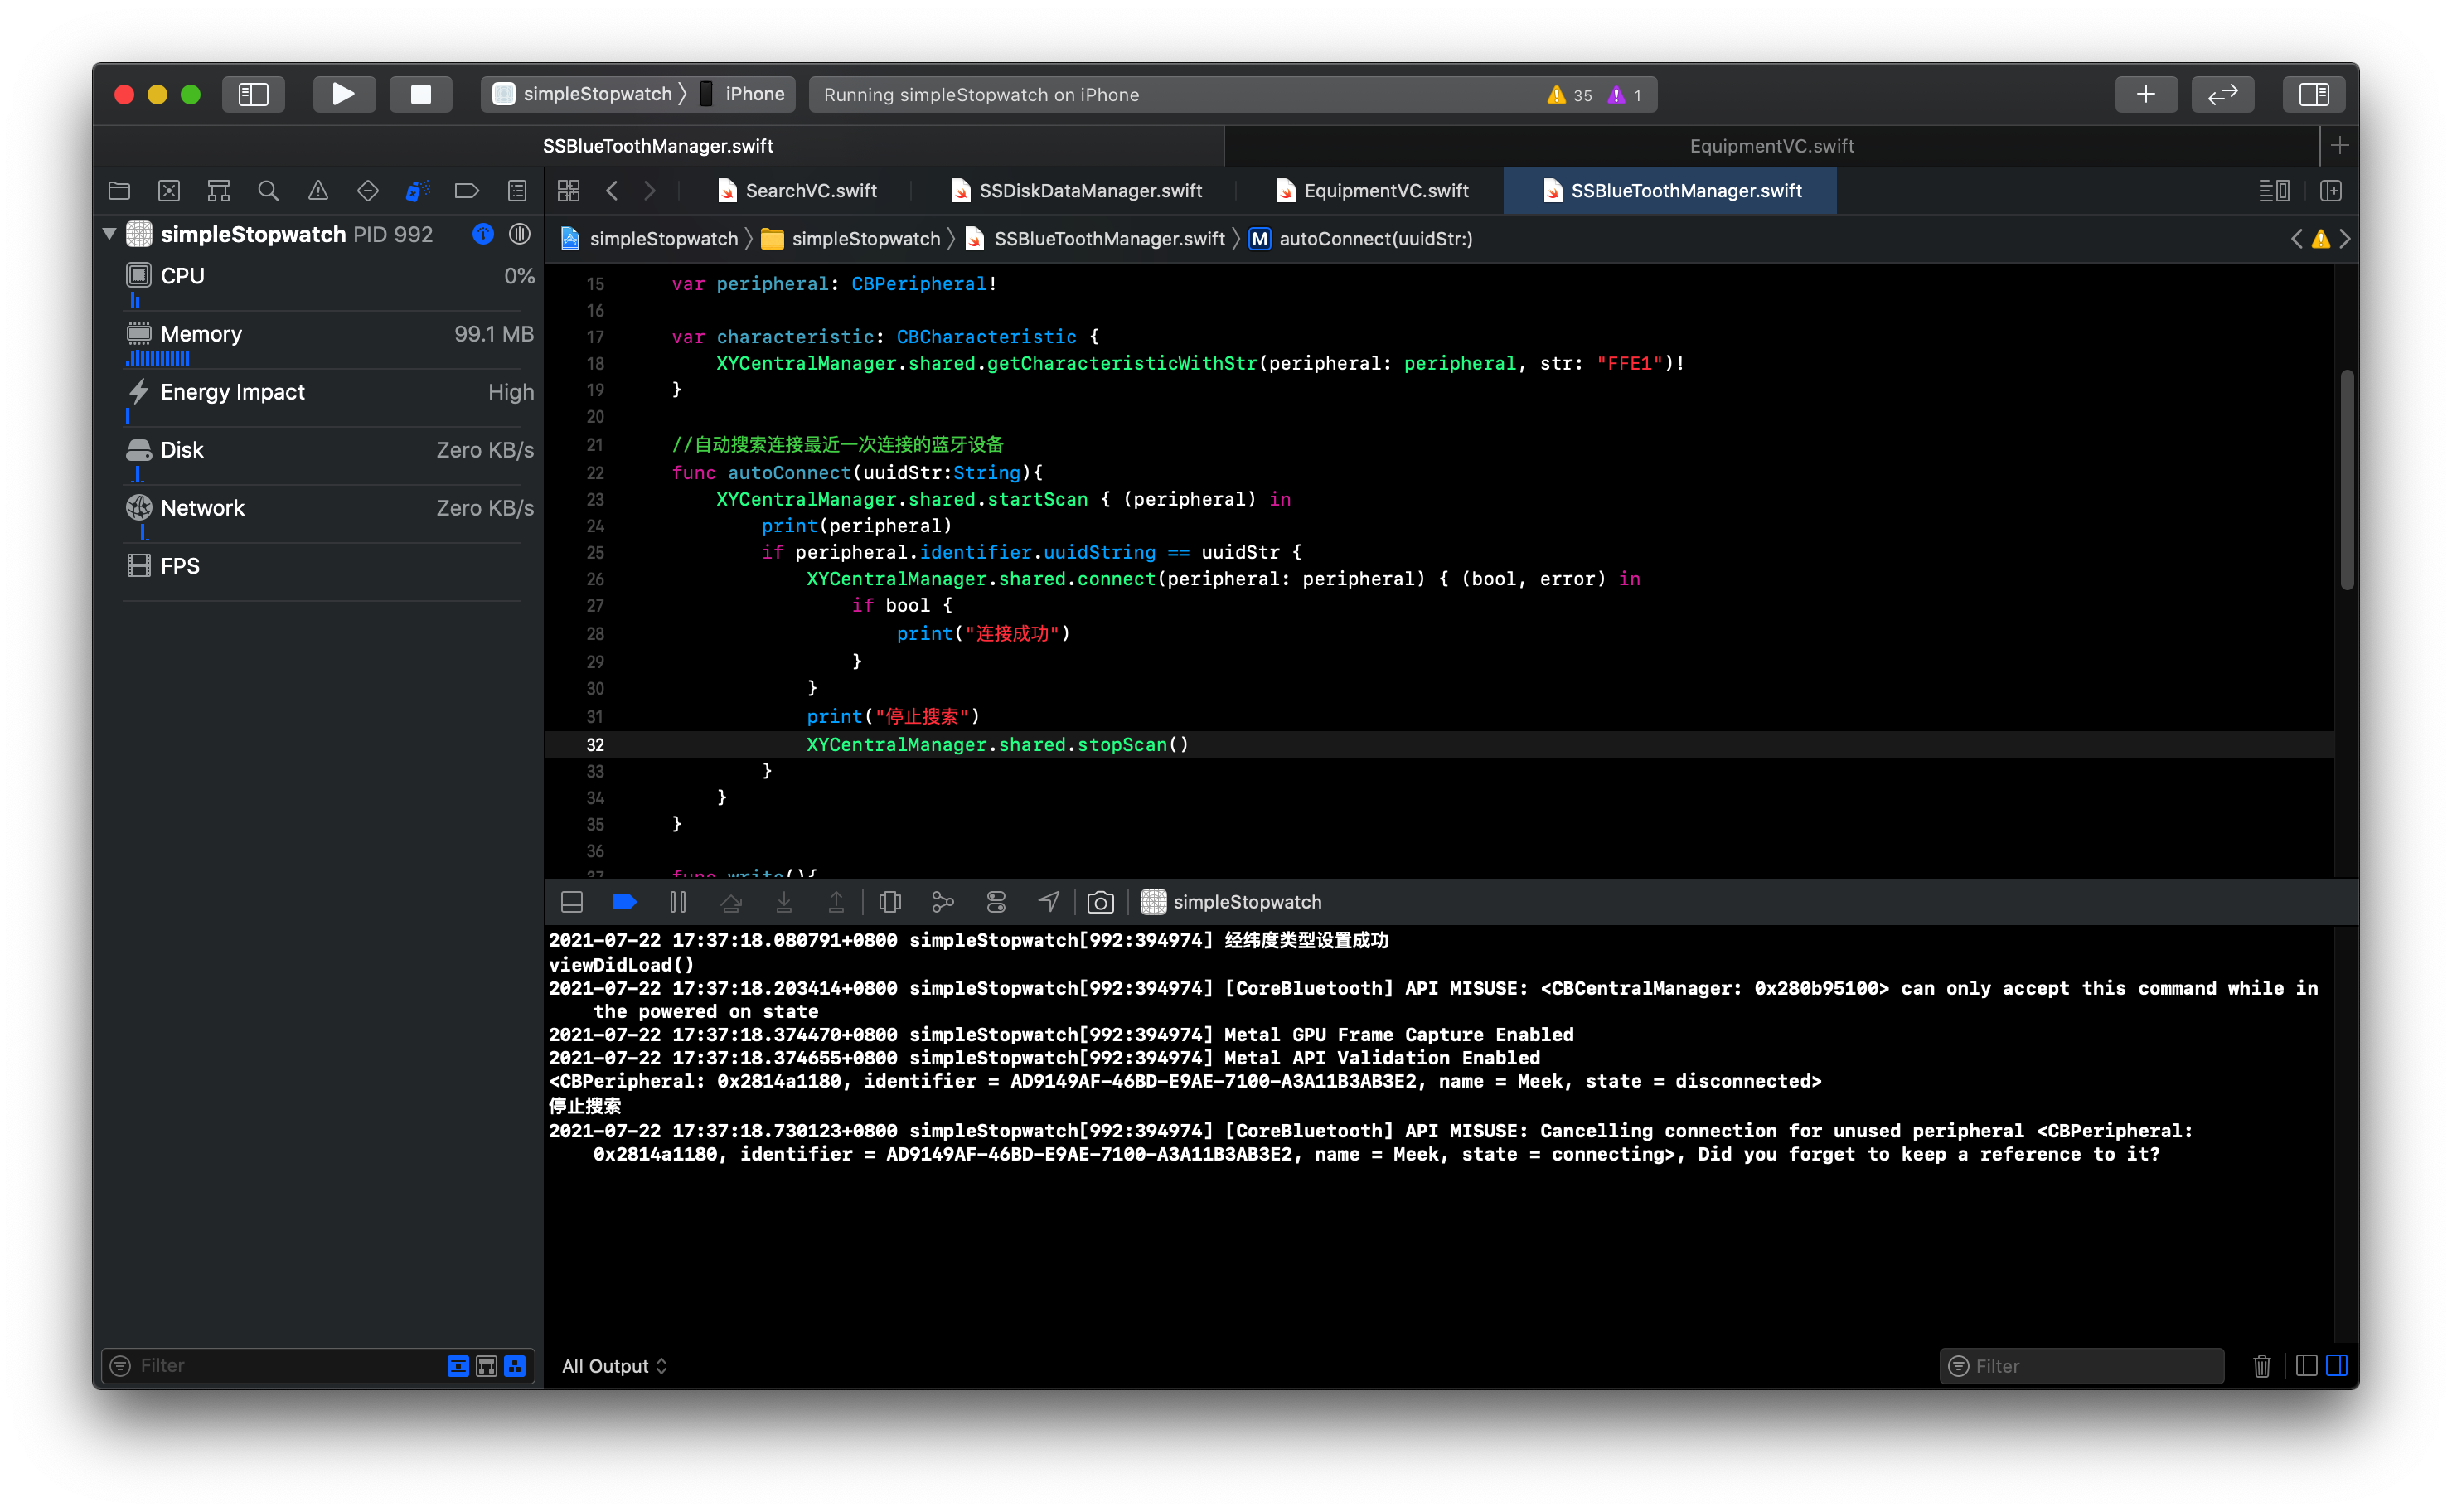Viewport: 2452px width, 1512px height.
Task: Click the Run/Play button in toolbar
Action: (343, 94)
